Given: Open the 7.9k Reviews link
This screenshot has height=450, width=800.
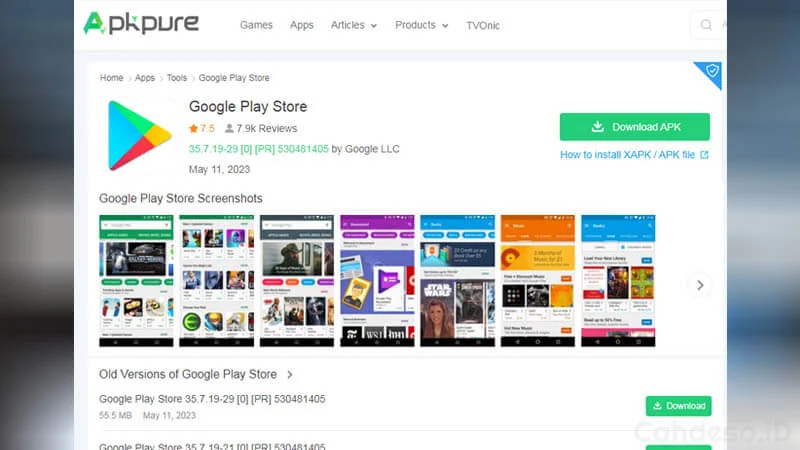Looking at the screenshot, I should [x=266, y=129].
